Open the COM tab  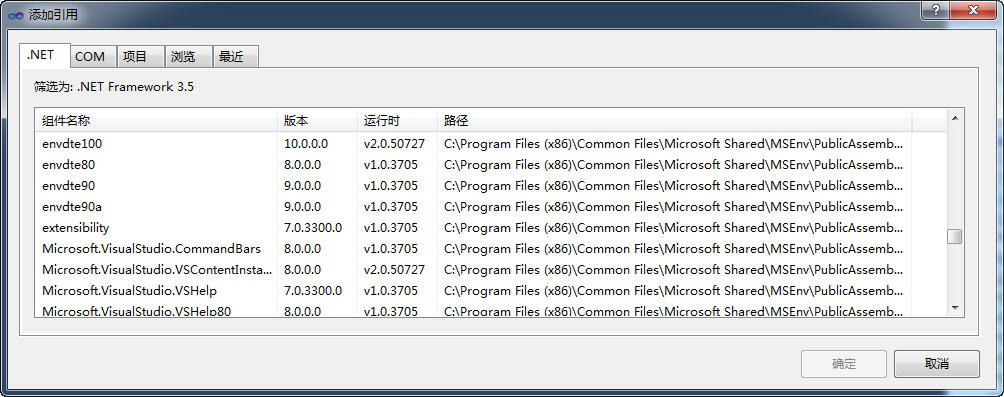coord(93,56)
